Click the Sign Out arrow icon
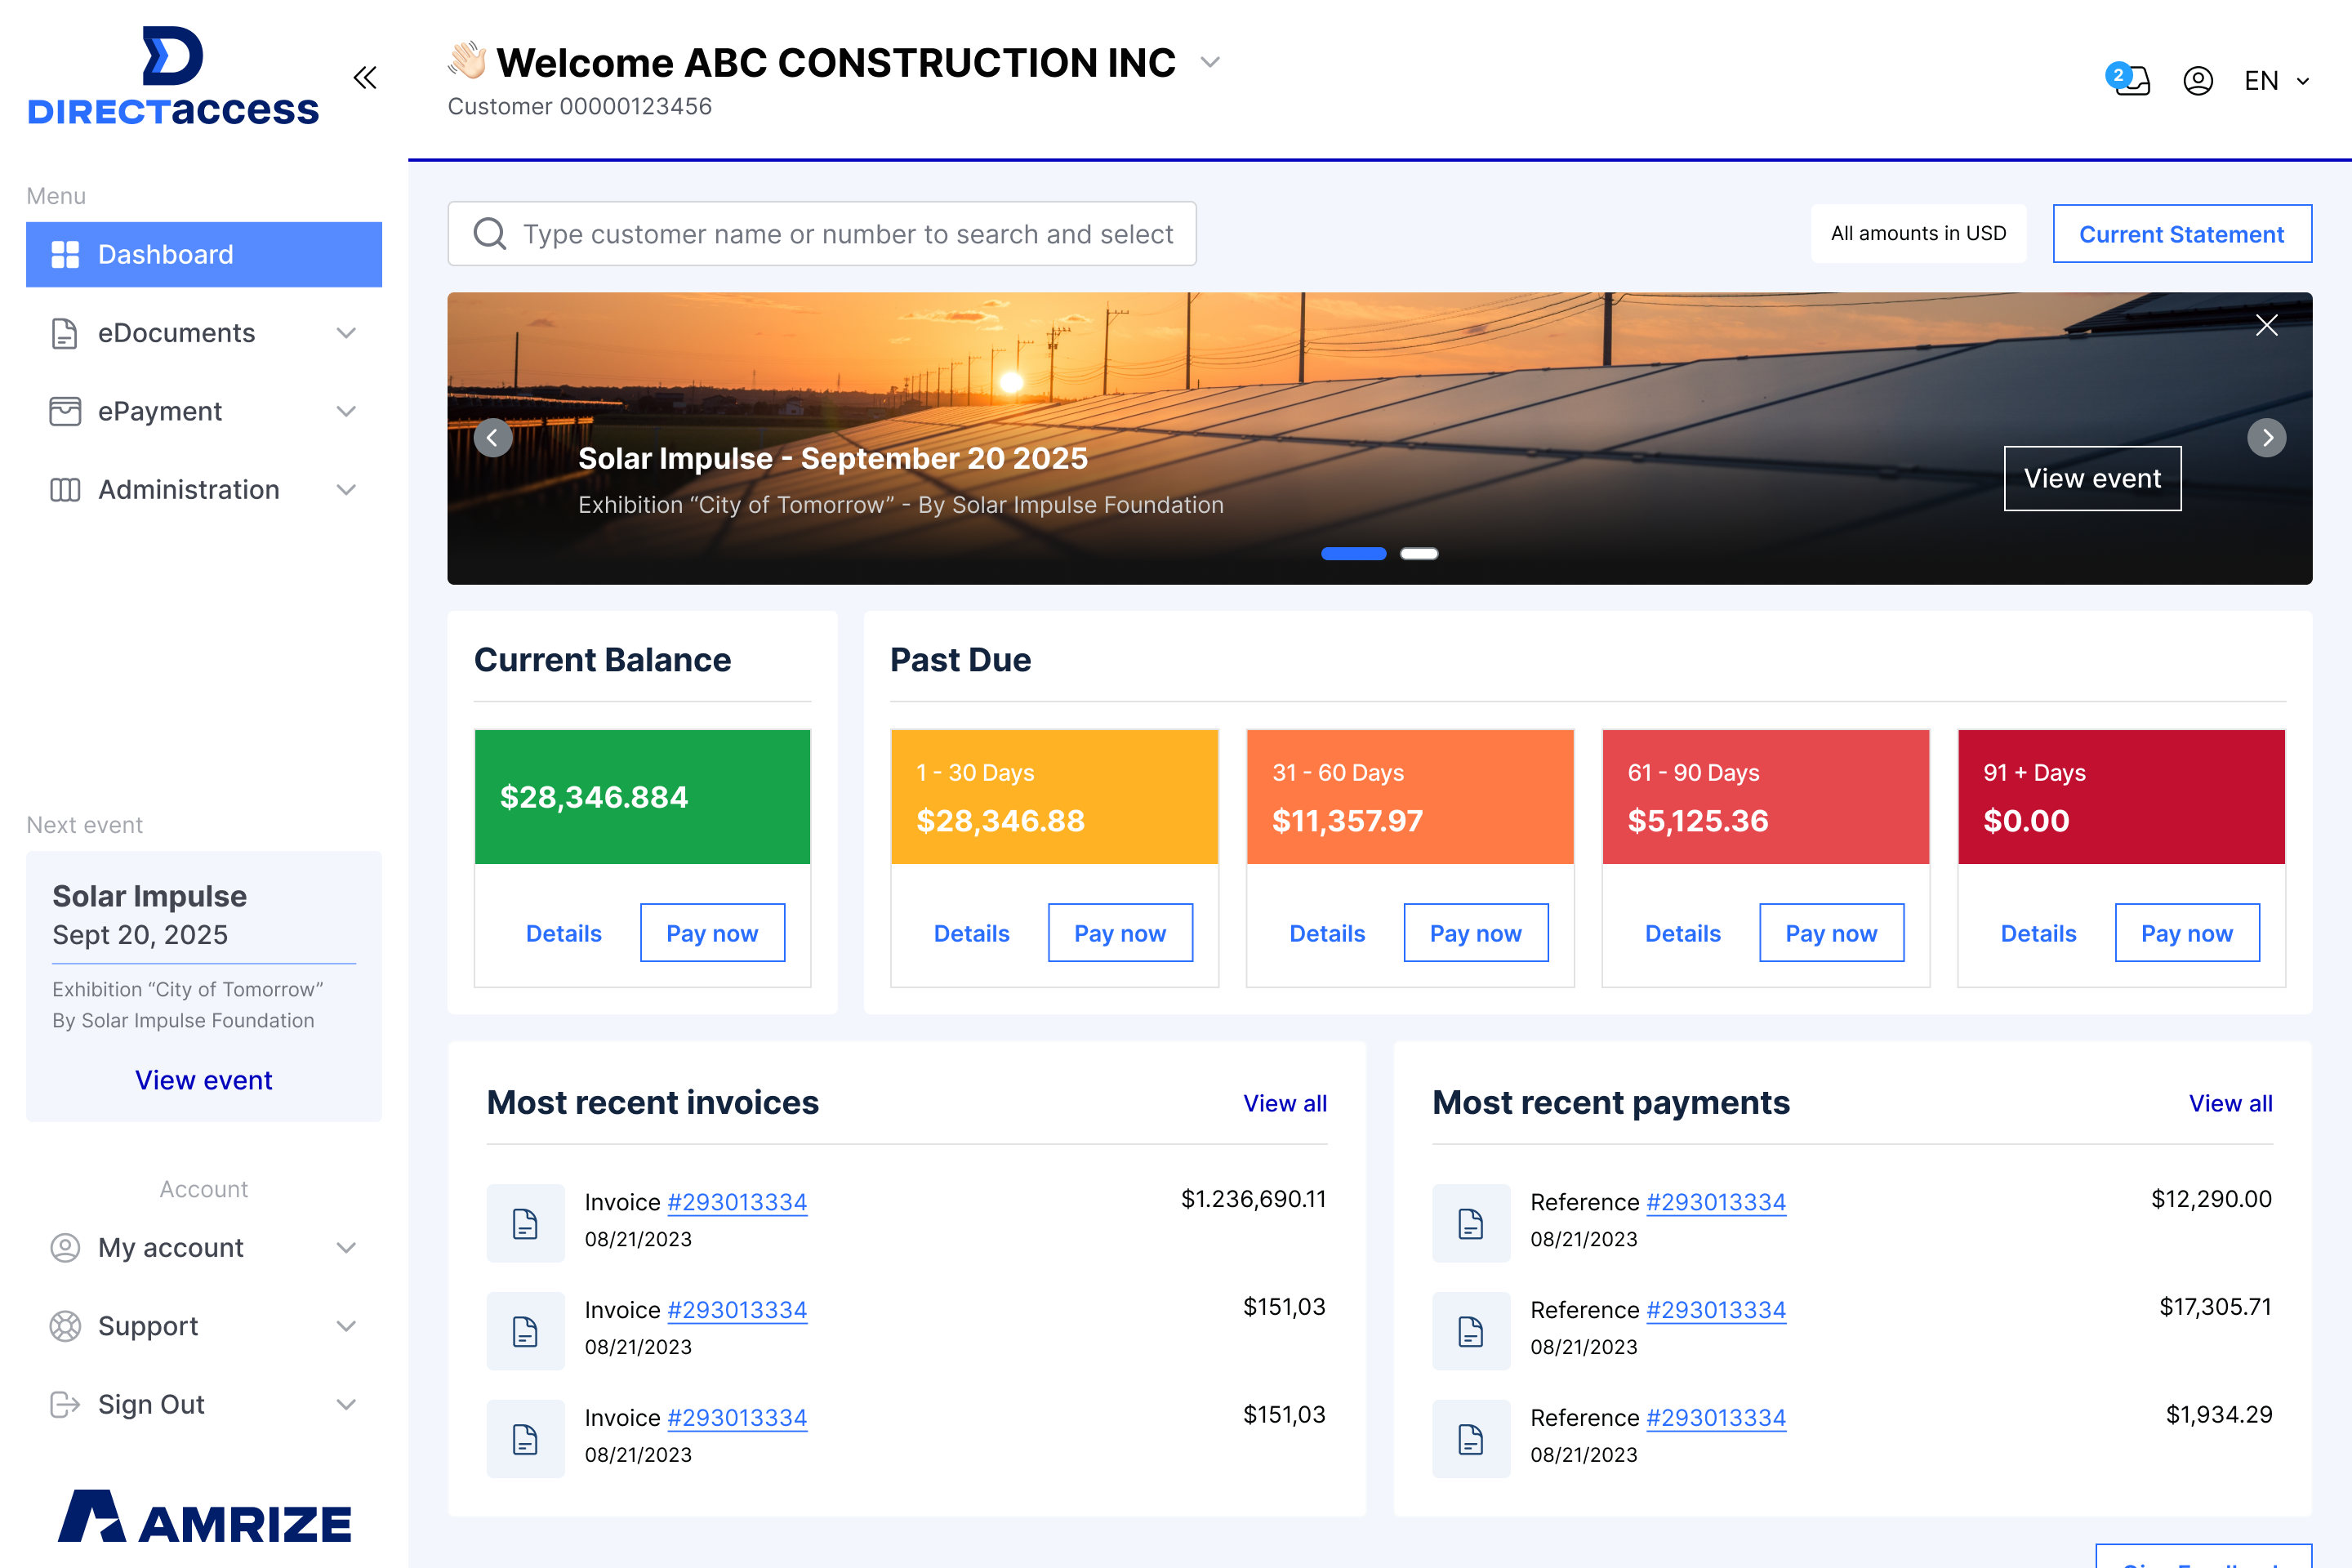This screenshot has width=2352, height=1568. (65, 1404)
